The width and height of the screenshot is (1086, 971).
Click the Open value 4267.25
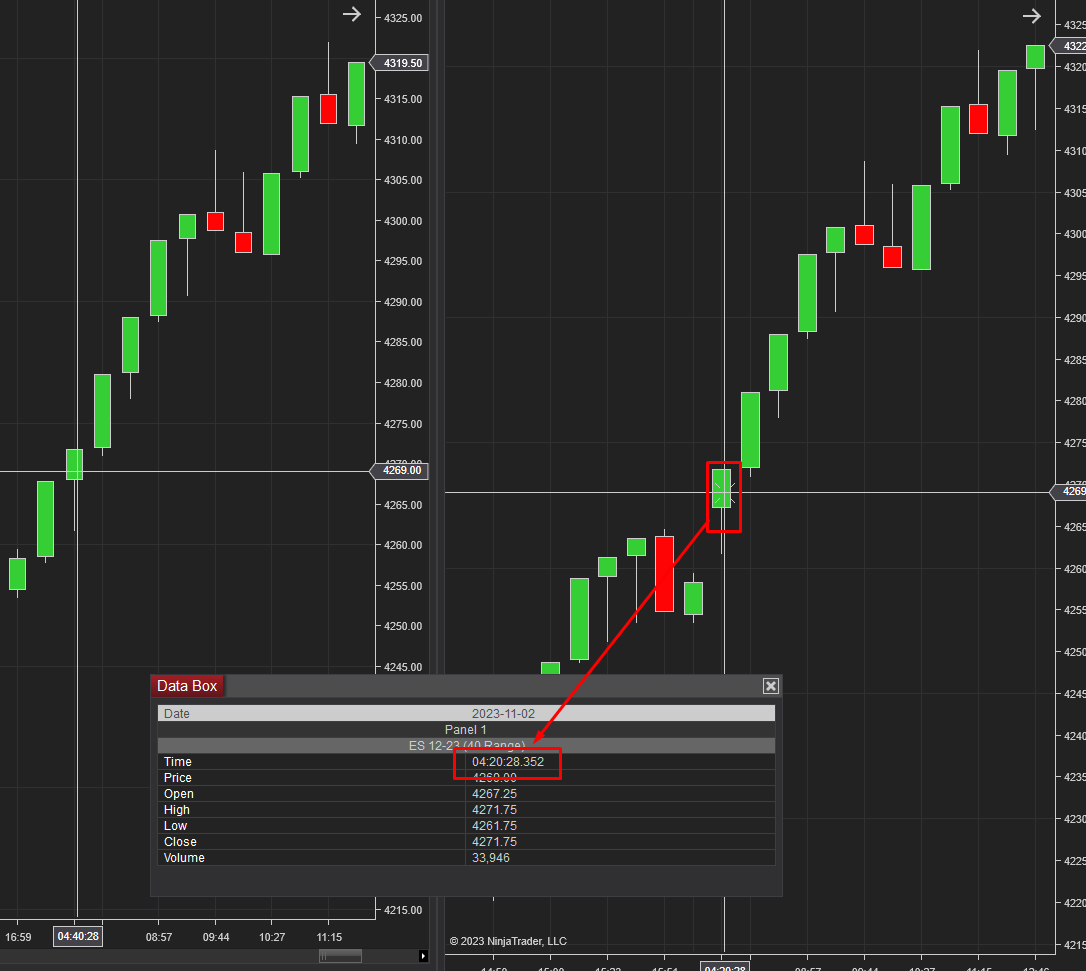[x=494, y=794]
